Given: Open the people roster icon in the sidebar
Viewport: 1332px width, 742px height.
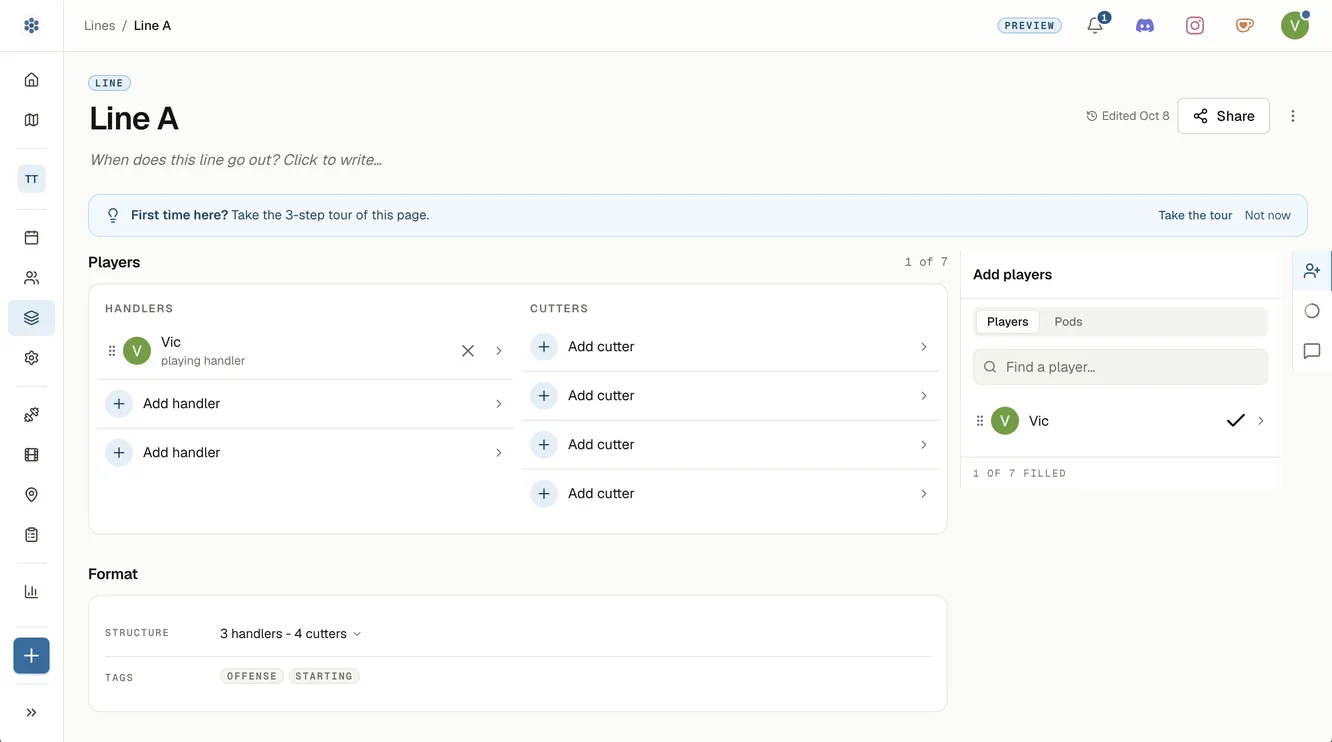Looking at the screenshot, I should click(x=31, y=278).
